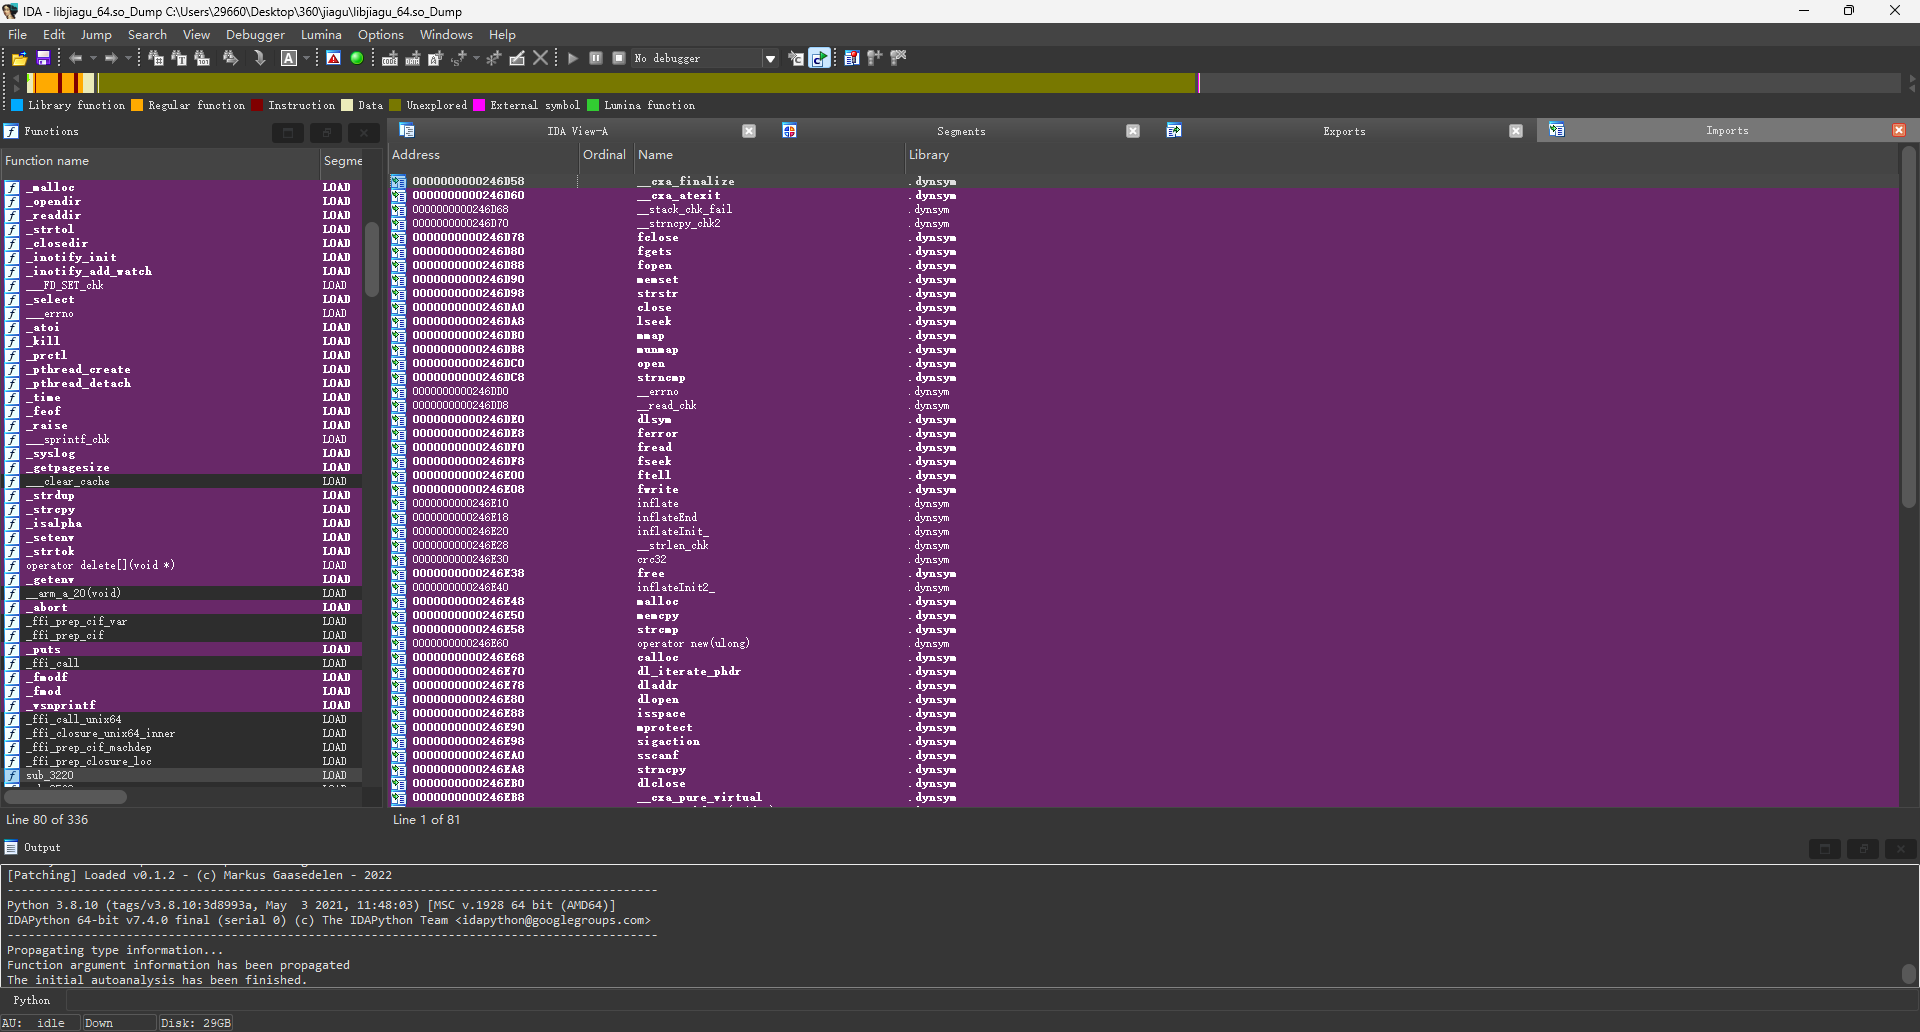Jump forward with the right arrow icon
This screenshot has width=1920, height=1032.
pyautogui.click(x=111, y=59)
